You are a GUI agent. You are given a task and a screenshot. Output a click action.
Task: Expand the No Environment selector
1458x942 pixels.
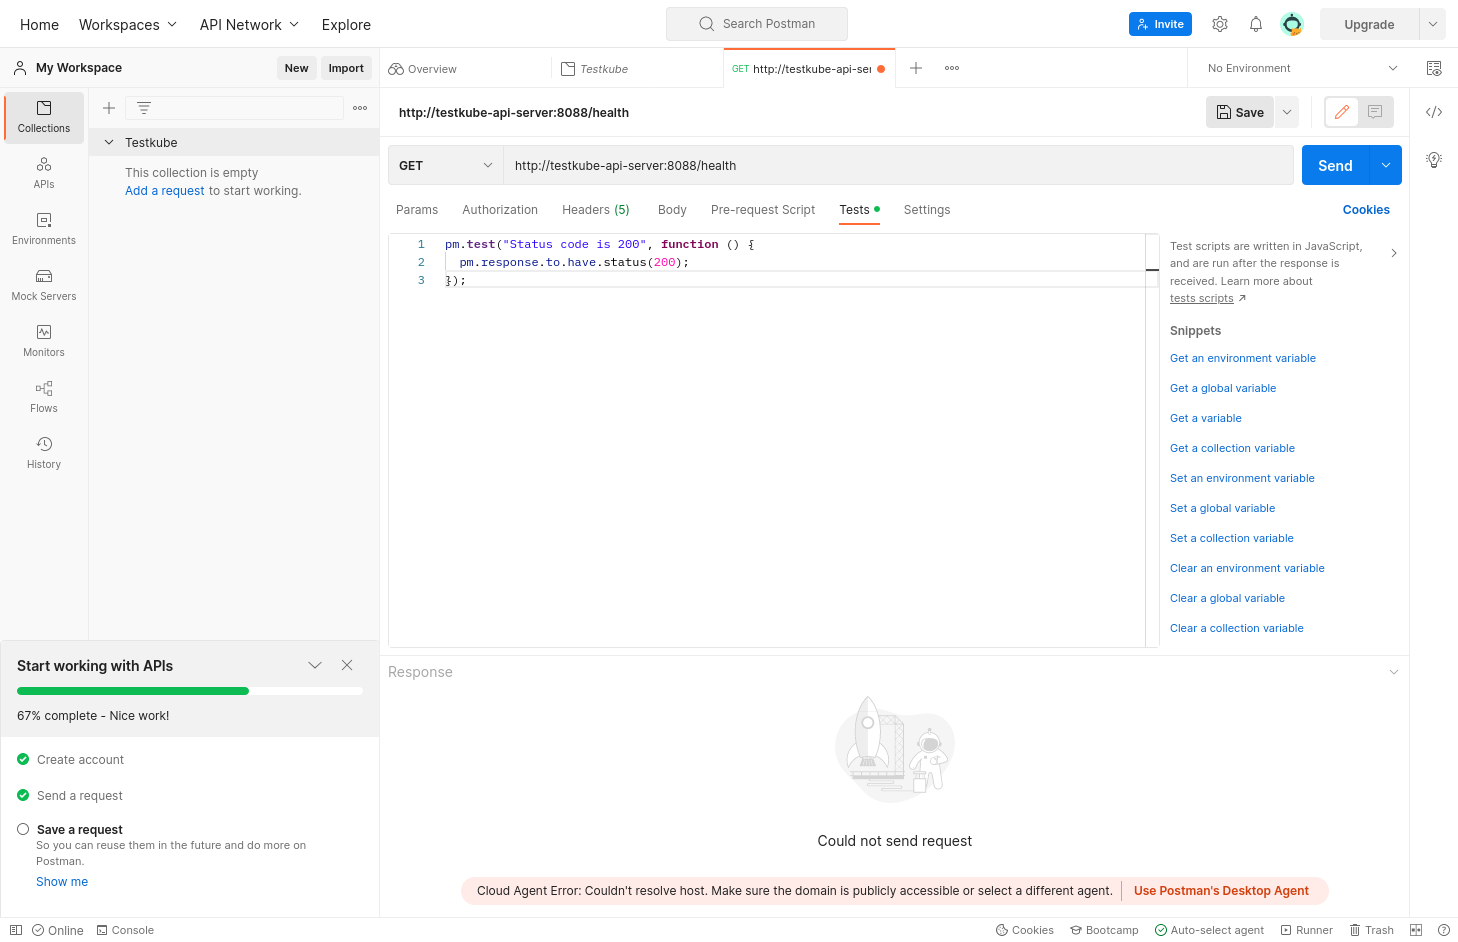[x=1302, y=68]
